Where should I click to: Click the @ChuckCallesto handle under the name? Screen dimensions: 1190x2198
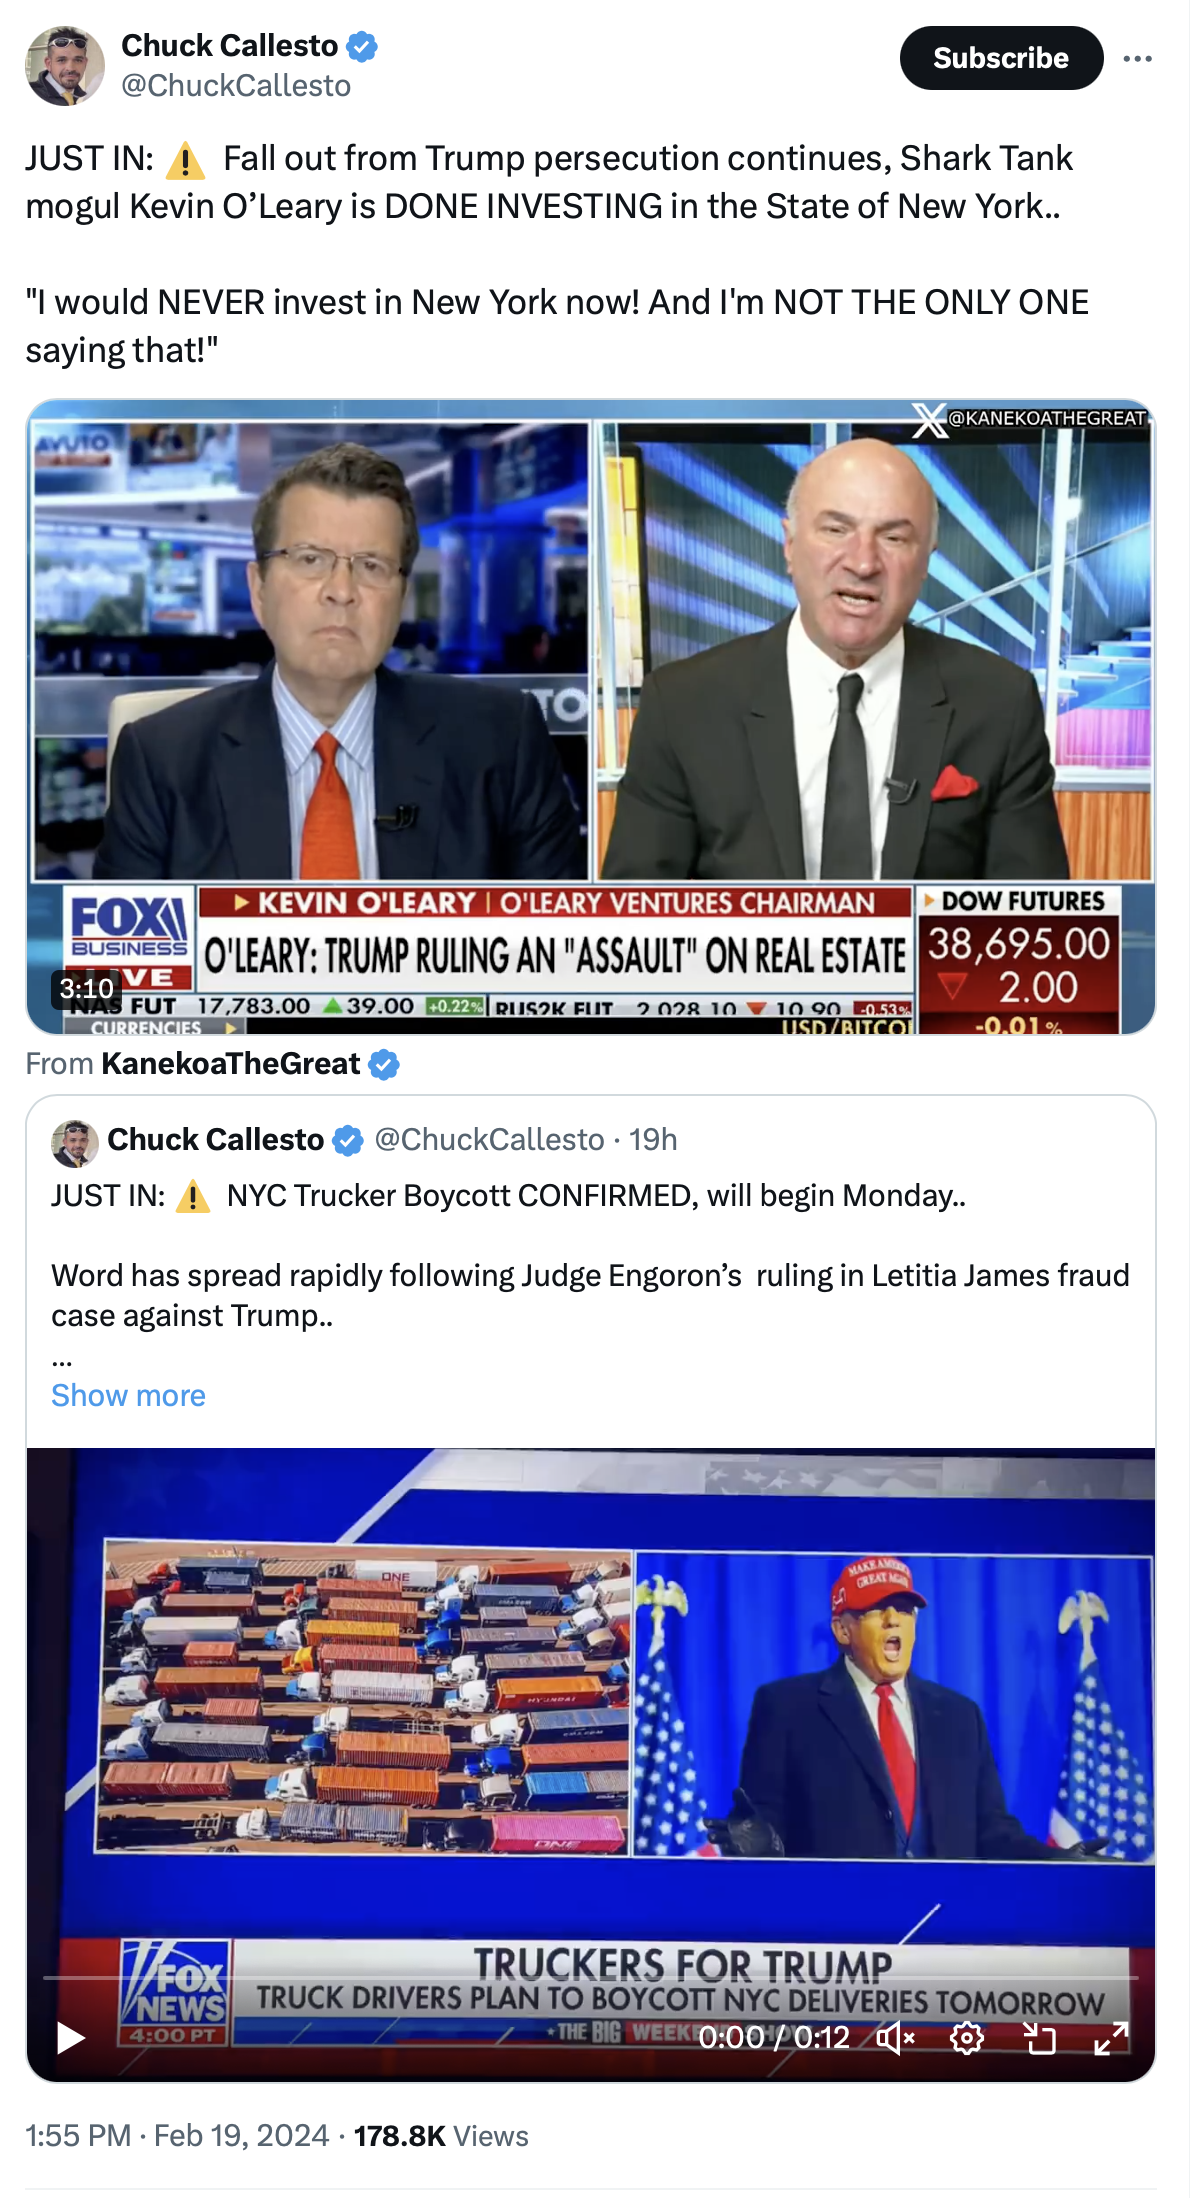pos(236,86)
